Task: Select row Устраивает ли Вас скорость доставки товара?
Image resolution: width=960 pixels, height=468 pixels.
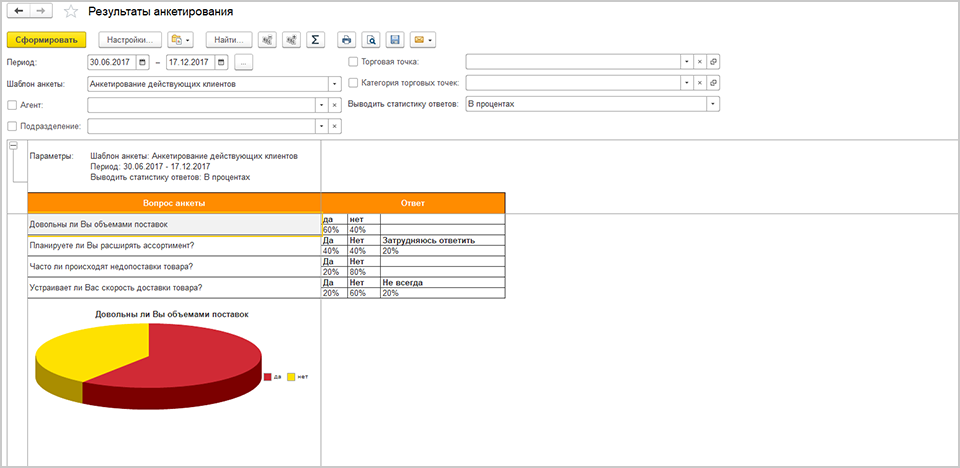Action: (x=174, y=287)
